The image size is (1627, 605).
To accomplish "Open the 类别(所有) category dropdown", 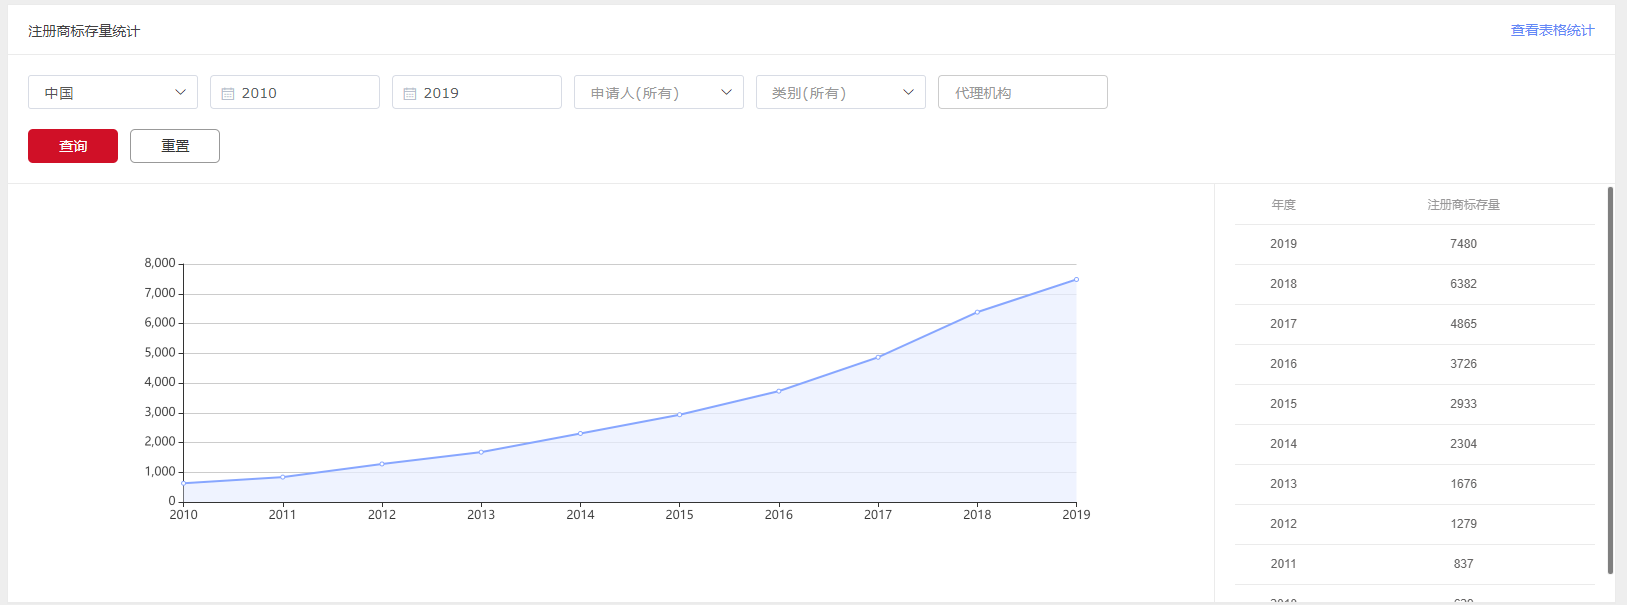I will 840,92.
